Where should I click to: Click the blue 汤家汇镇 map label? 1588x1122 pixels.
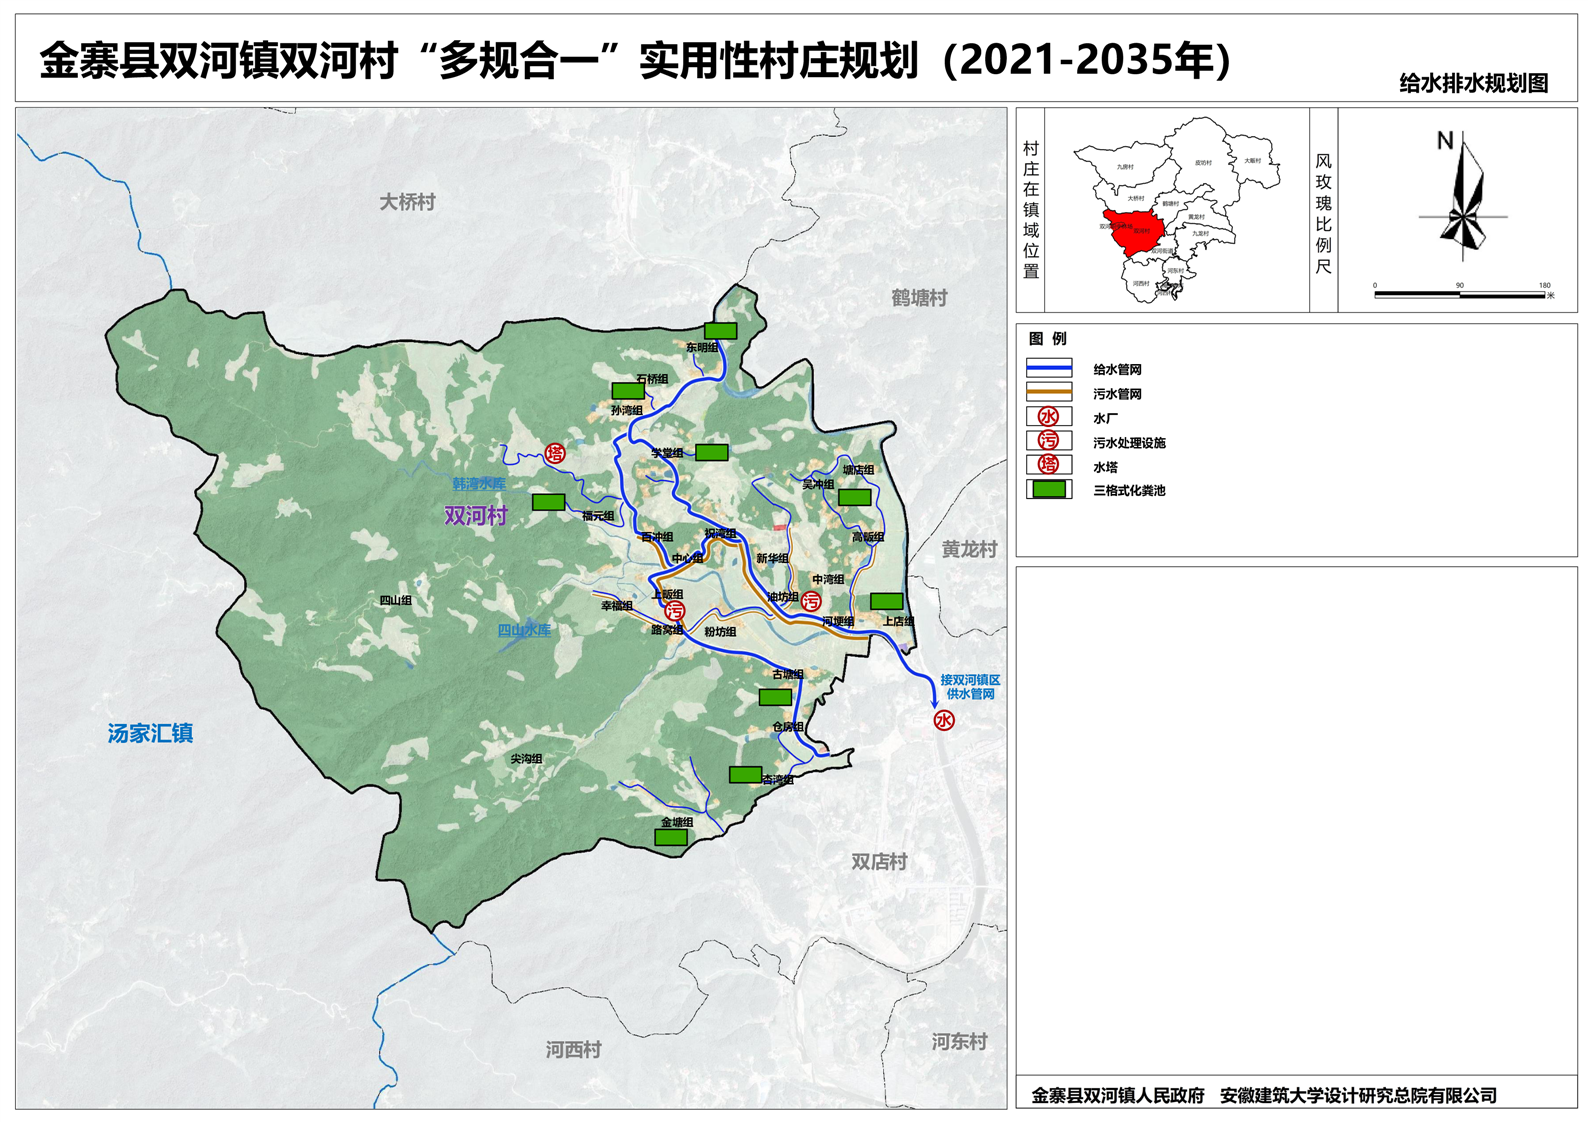(150, 733)
